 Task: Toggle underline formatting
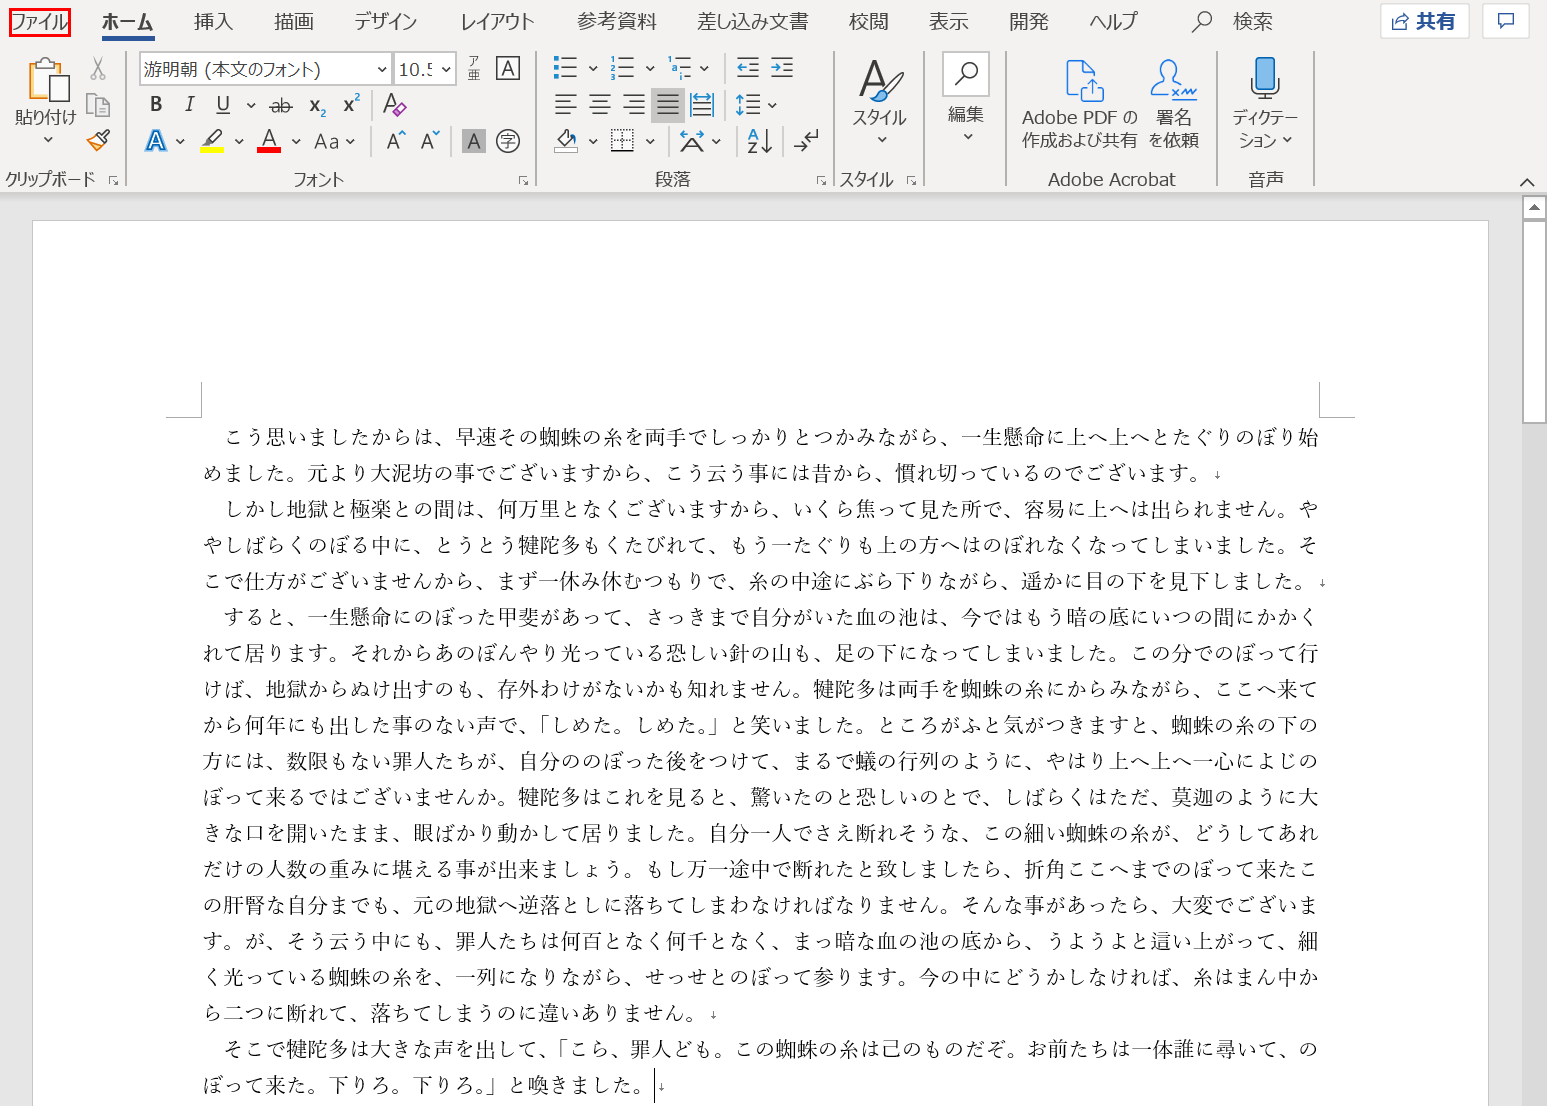223,104
